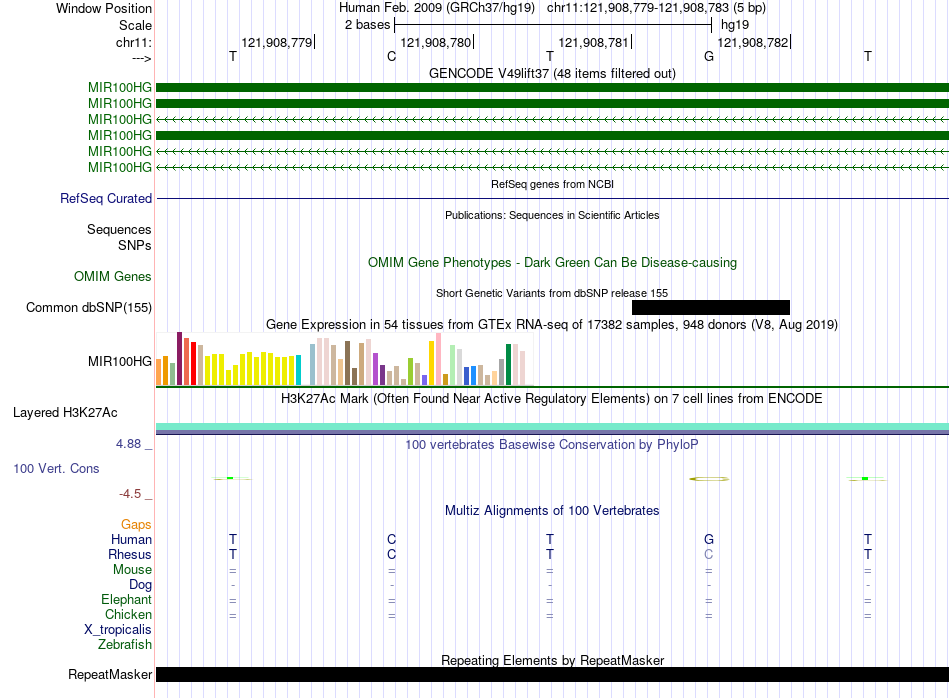Click the 2 bases scale bar line
Screen dimensions: 950x698
click(x=553, y=25)
